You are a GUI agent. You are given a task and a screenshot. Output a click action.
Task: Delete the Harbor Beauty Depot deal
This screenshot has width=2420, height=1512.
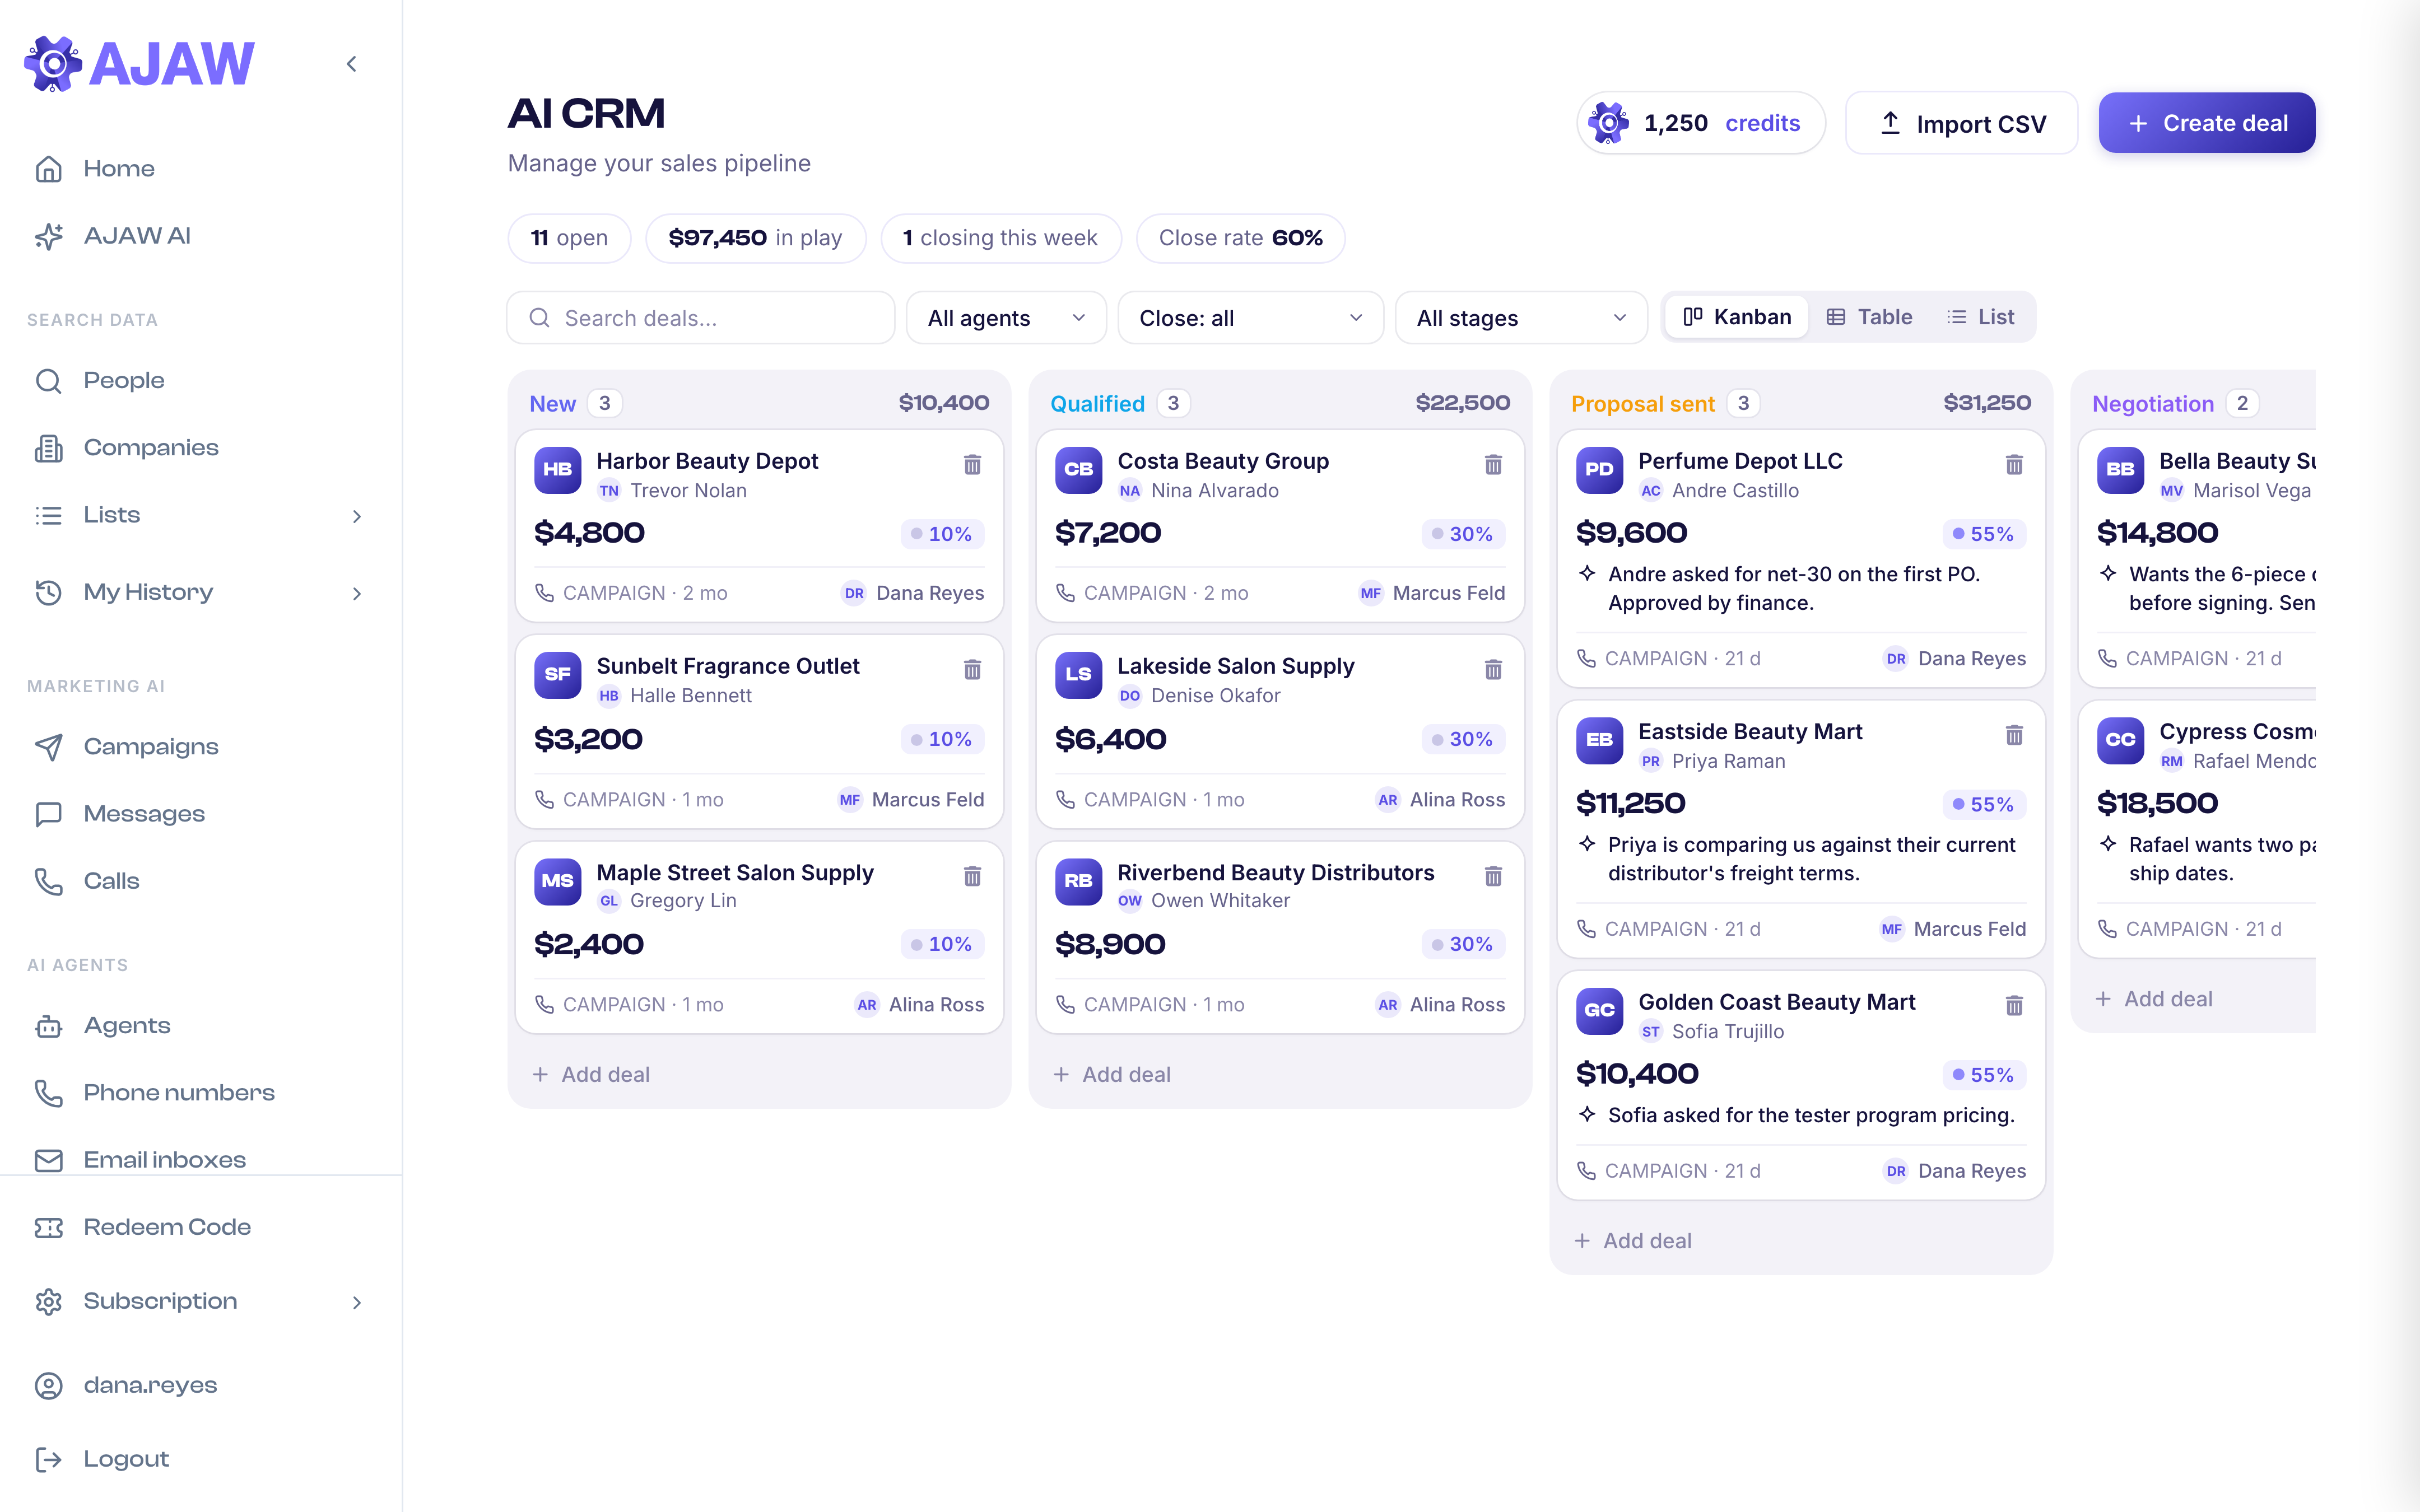click(972, 464)
